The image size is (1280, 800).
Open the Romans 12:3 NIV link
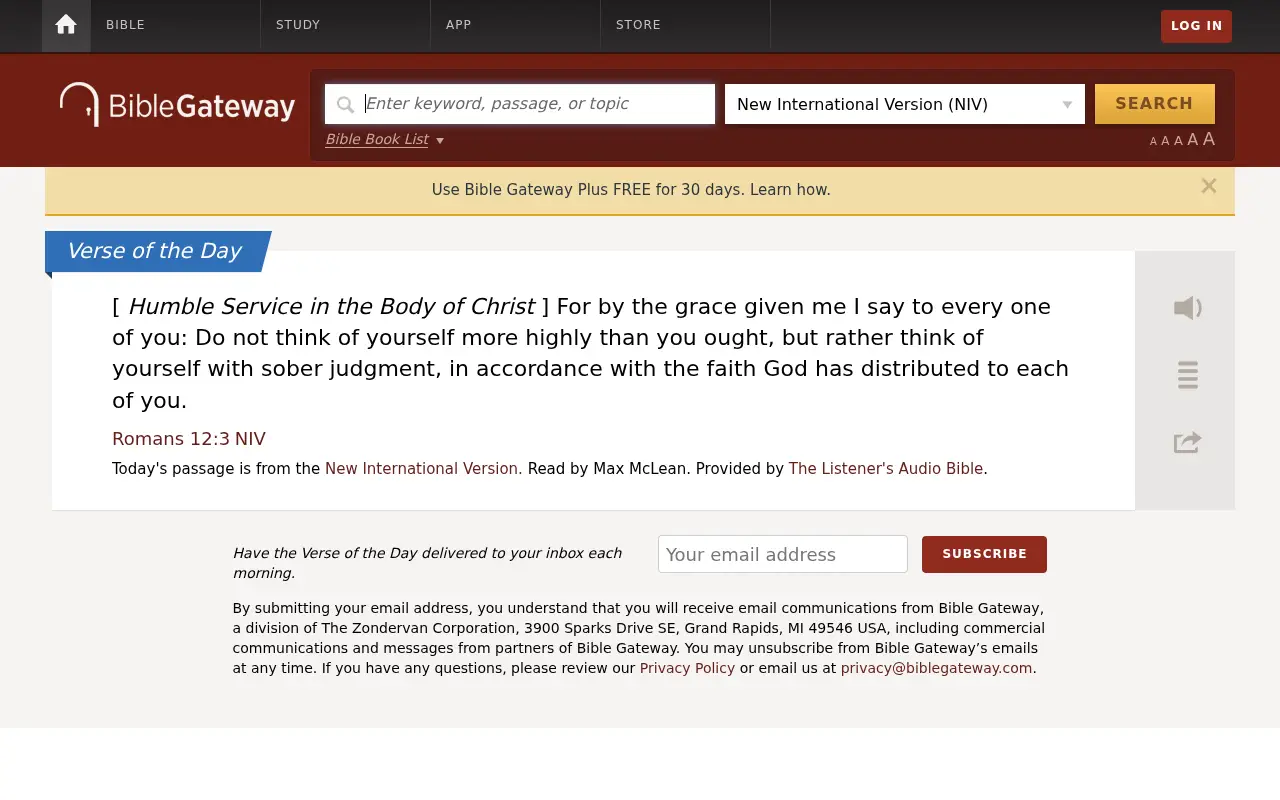click(189, 439)
